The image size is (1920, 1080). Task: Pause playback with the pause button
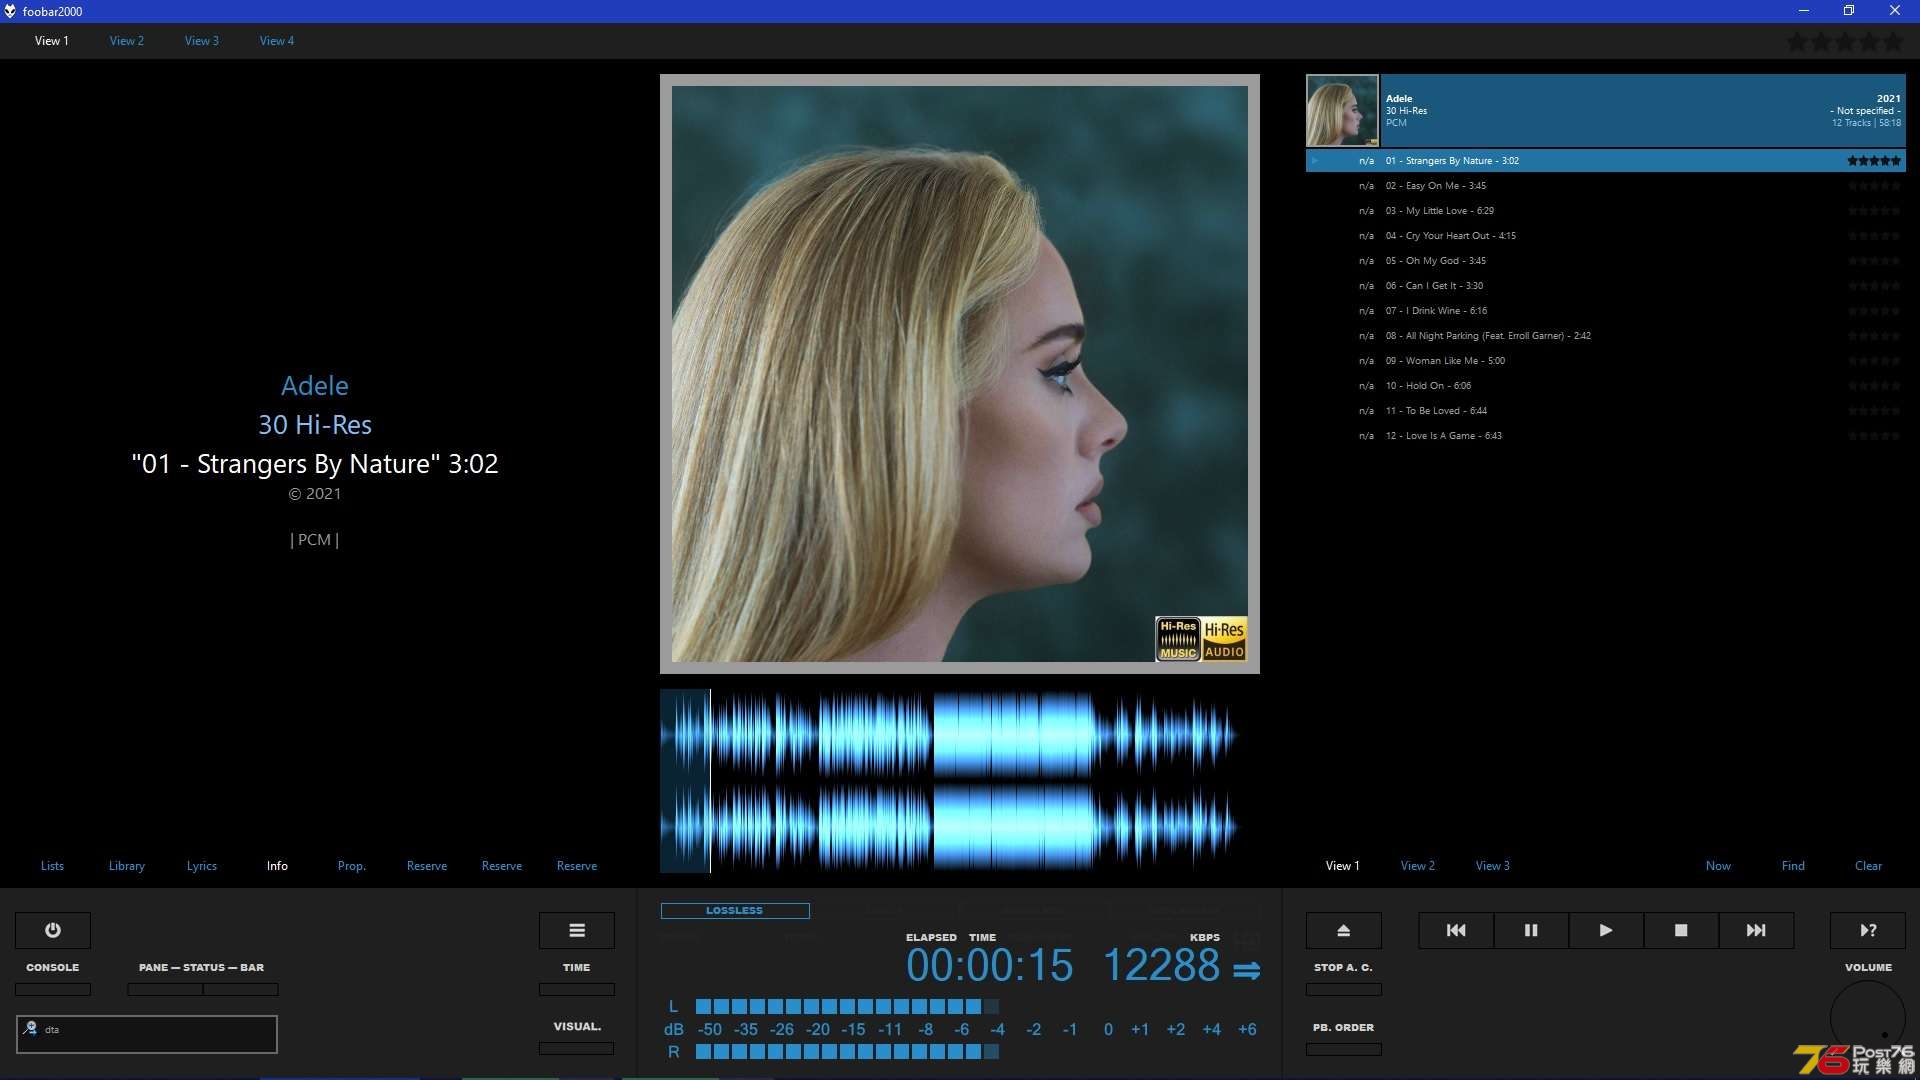pyautogui.click(x=1531, y=930)
